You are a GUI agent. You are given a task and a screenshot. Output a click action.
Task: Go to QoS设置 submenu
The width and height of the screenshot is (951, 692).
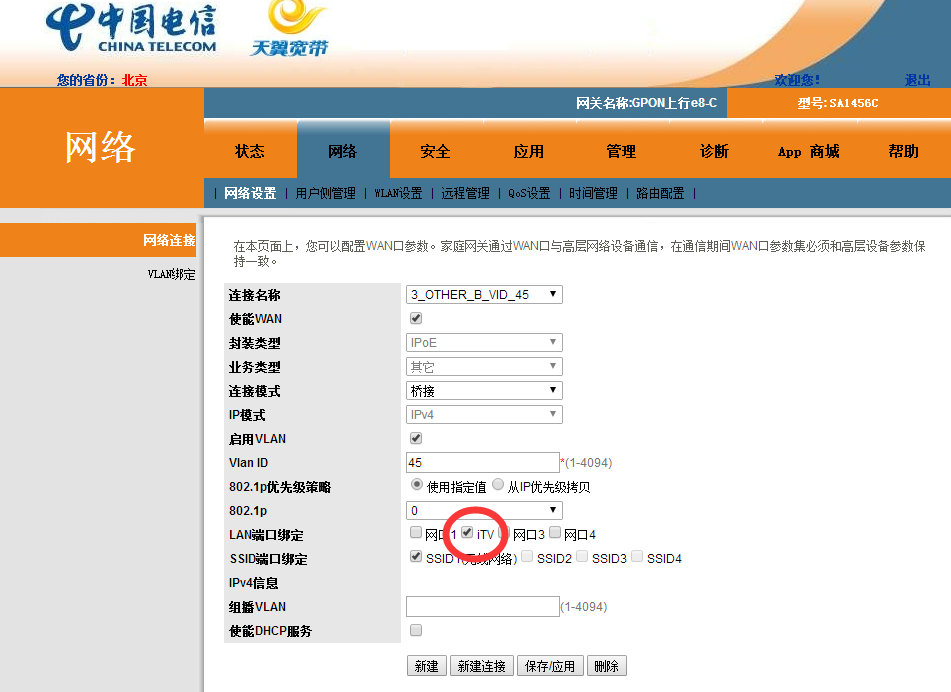(529, 193)
